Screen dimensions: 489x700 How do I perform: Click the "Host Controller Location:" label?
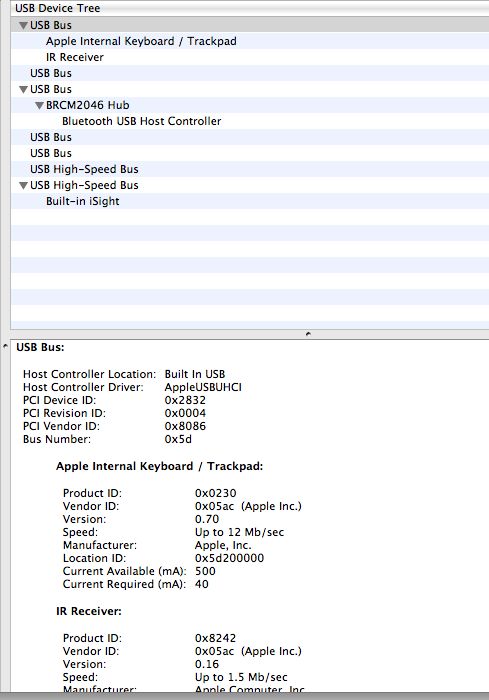click(x=89, y=374)
